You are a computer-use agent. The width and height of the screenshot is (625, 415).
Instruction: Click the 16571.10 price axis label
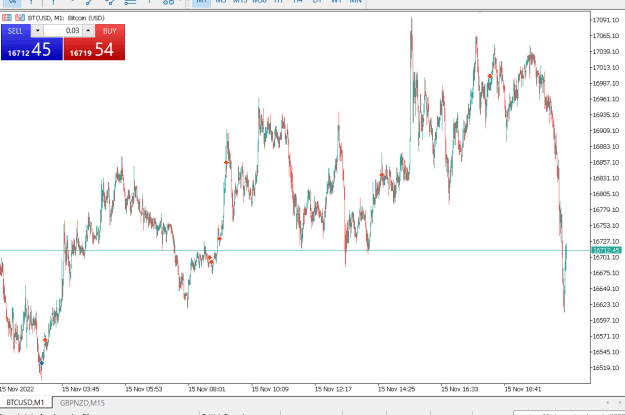point(606,336)
